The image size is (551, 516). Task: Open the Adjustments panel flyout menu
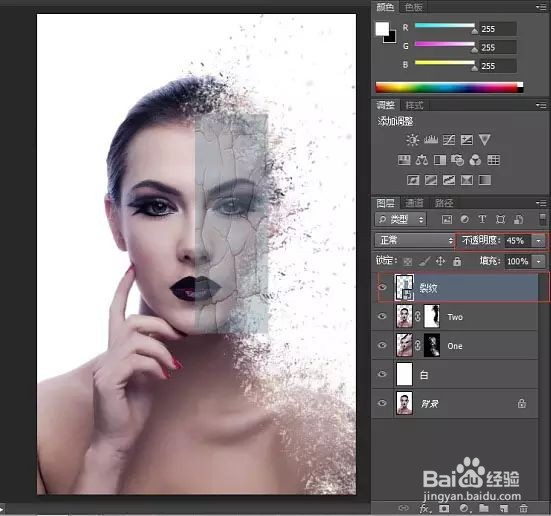pos(541,105)
